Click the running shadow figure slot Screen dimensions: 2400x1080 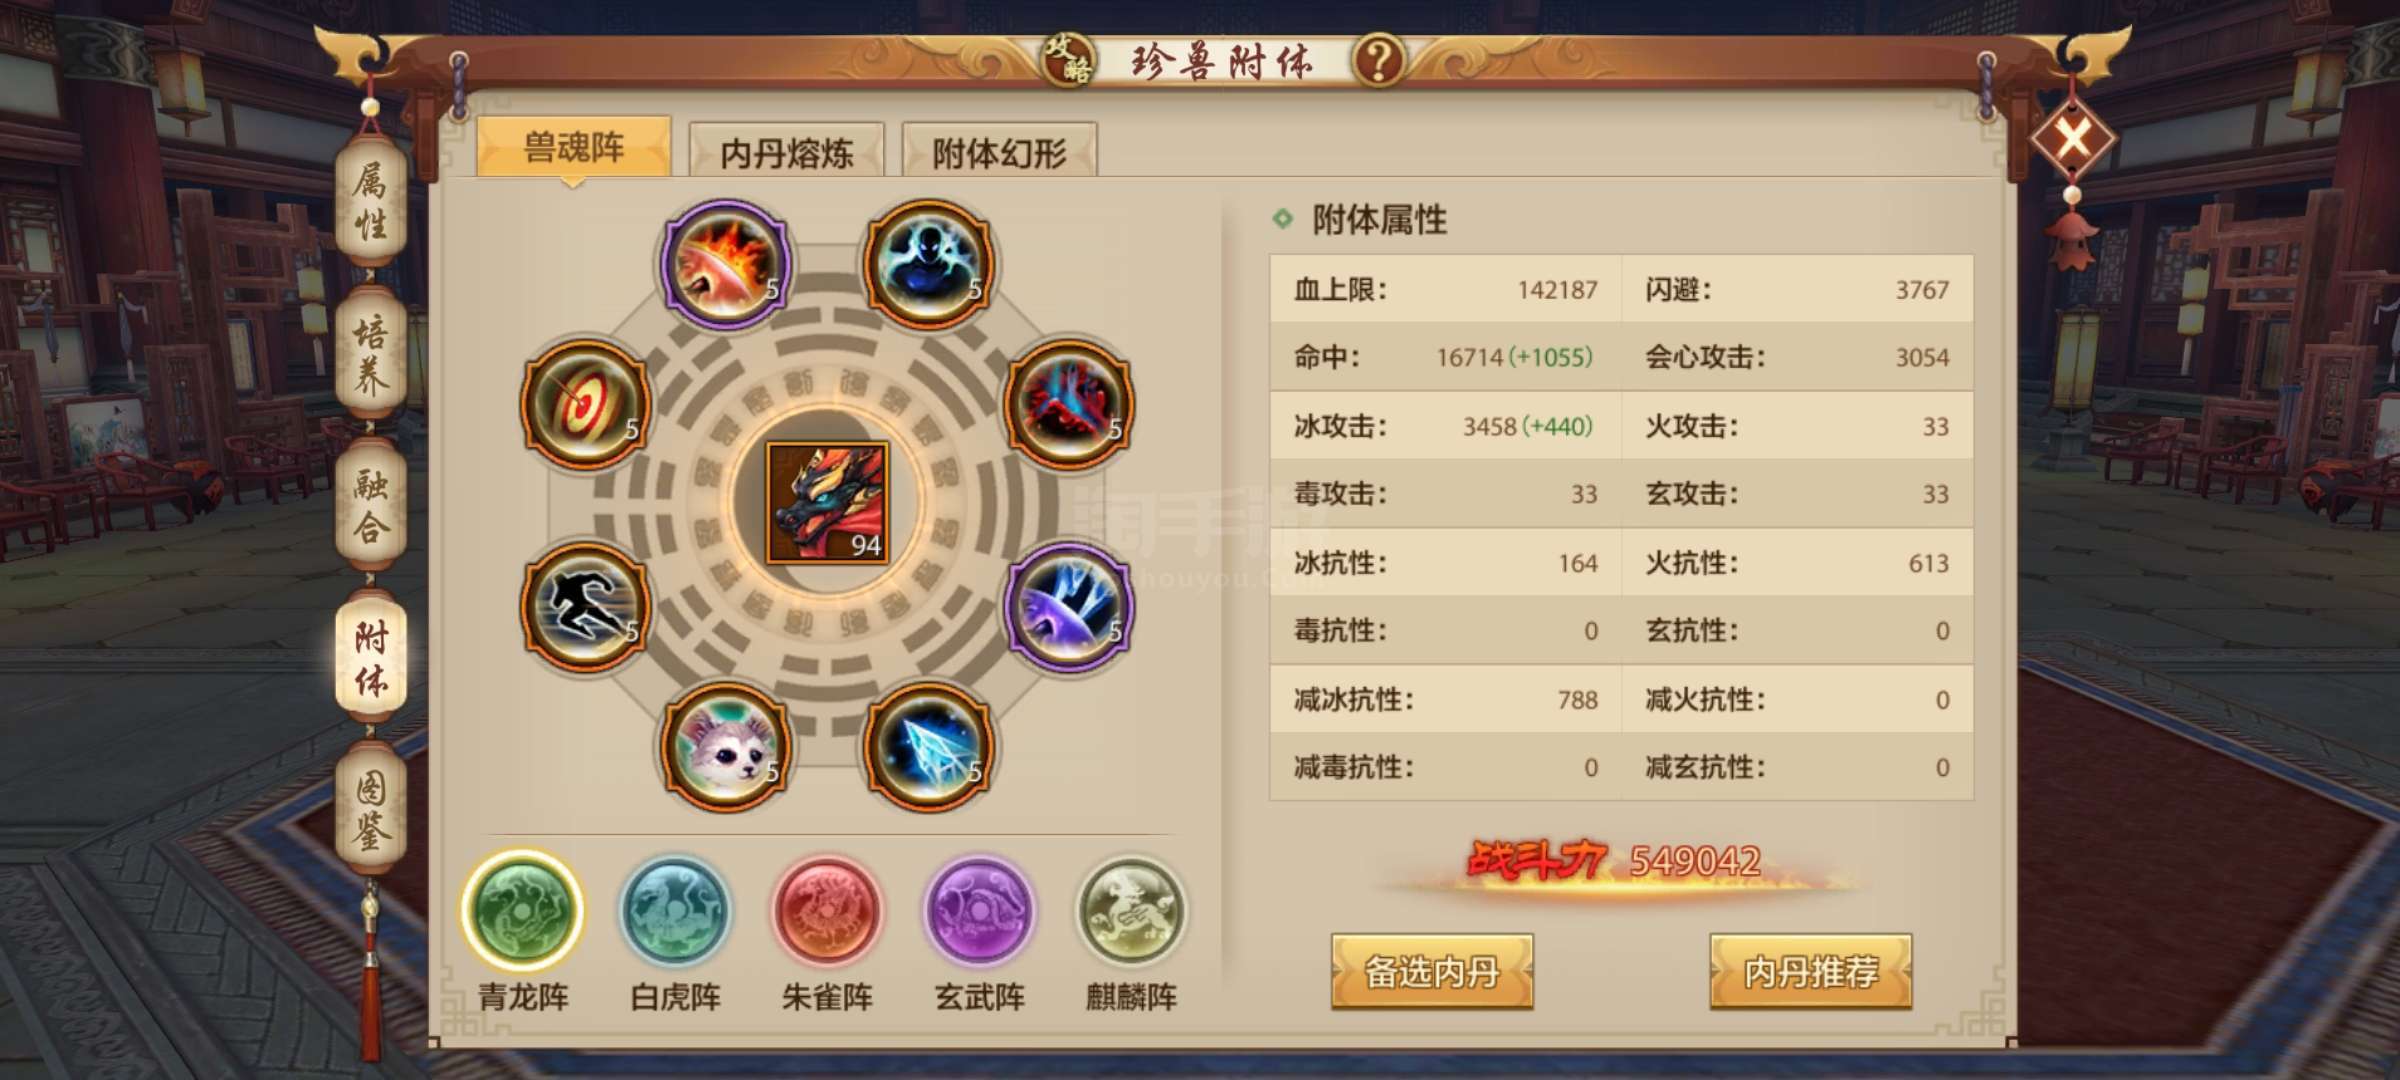586,607
